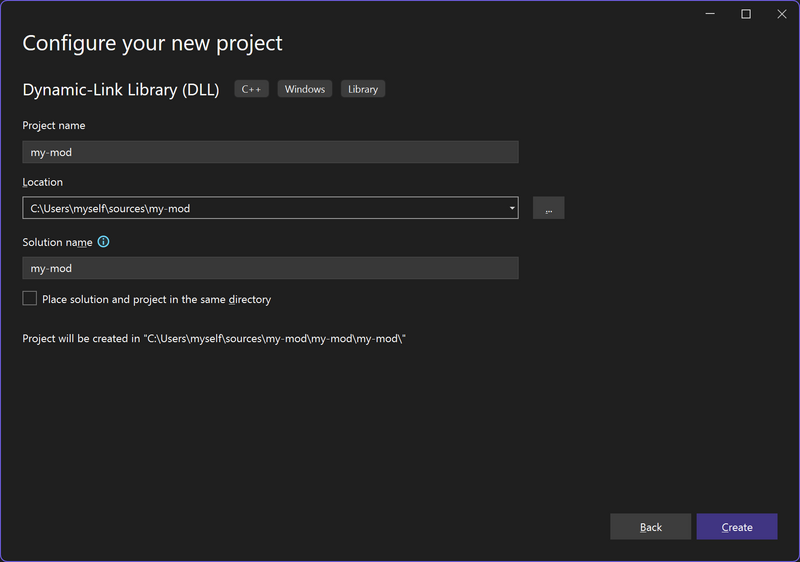Click inside the Location path combo box
This screenshot has width=800, height=562.
(260, 208)
